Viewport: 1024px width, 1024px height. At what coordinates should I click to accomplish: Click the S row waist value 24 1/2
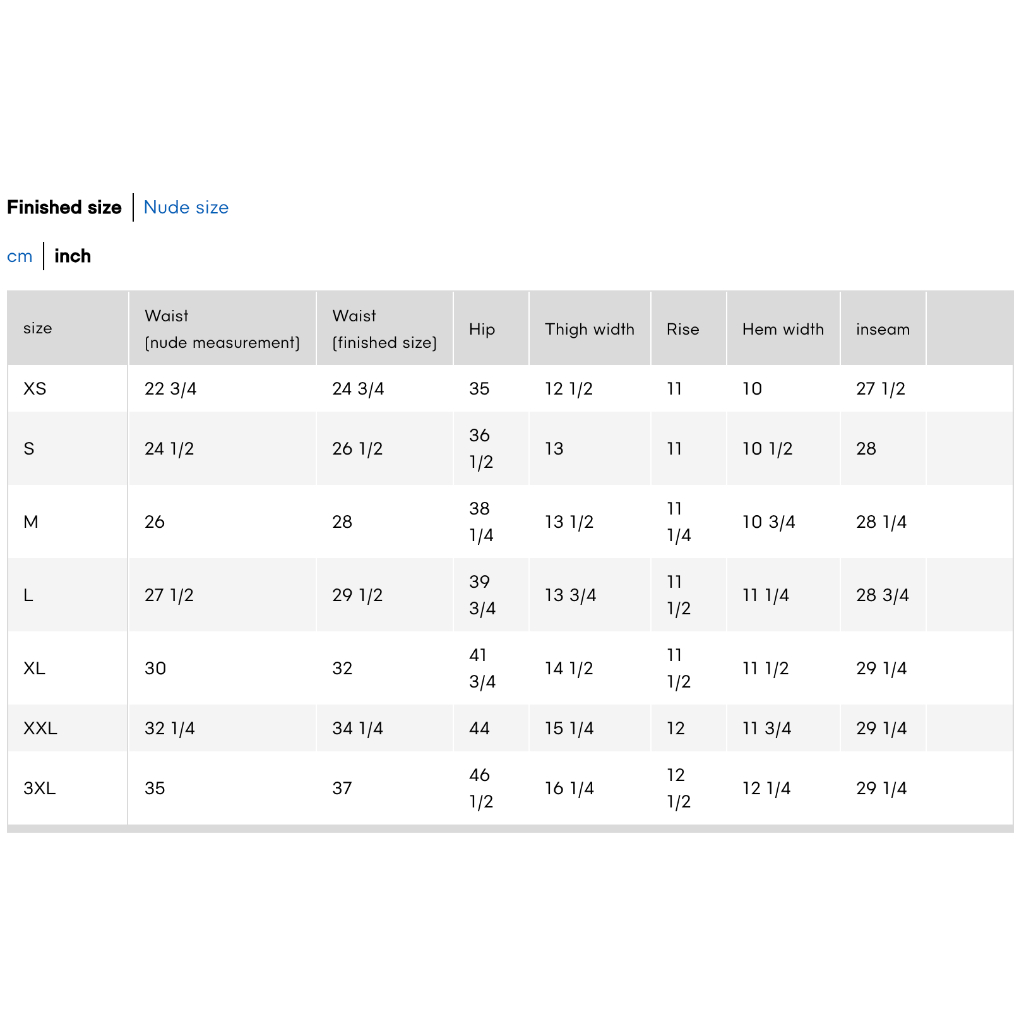click(169, 449)
